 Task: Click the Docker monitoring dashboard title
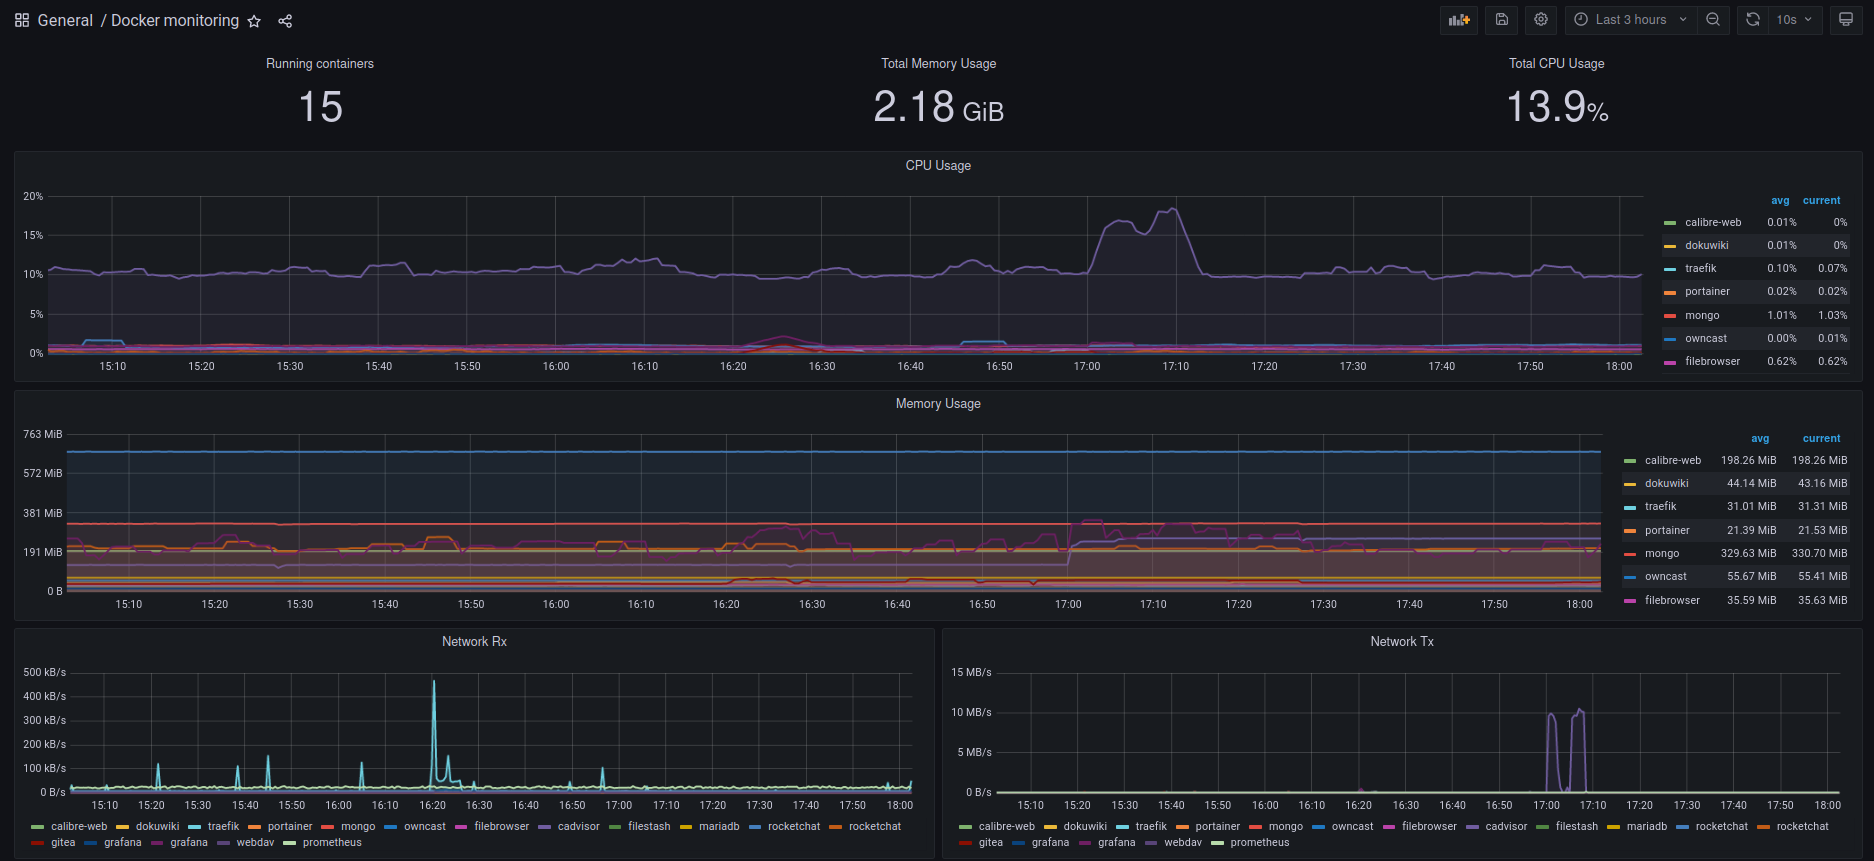[x=175, y=21]
